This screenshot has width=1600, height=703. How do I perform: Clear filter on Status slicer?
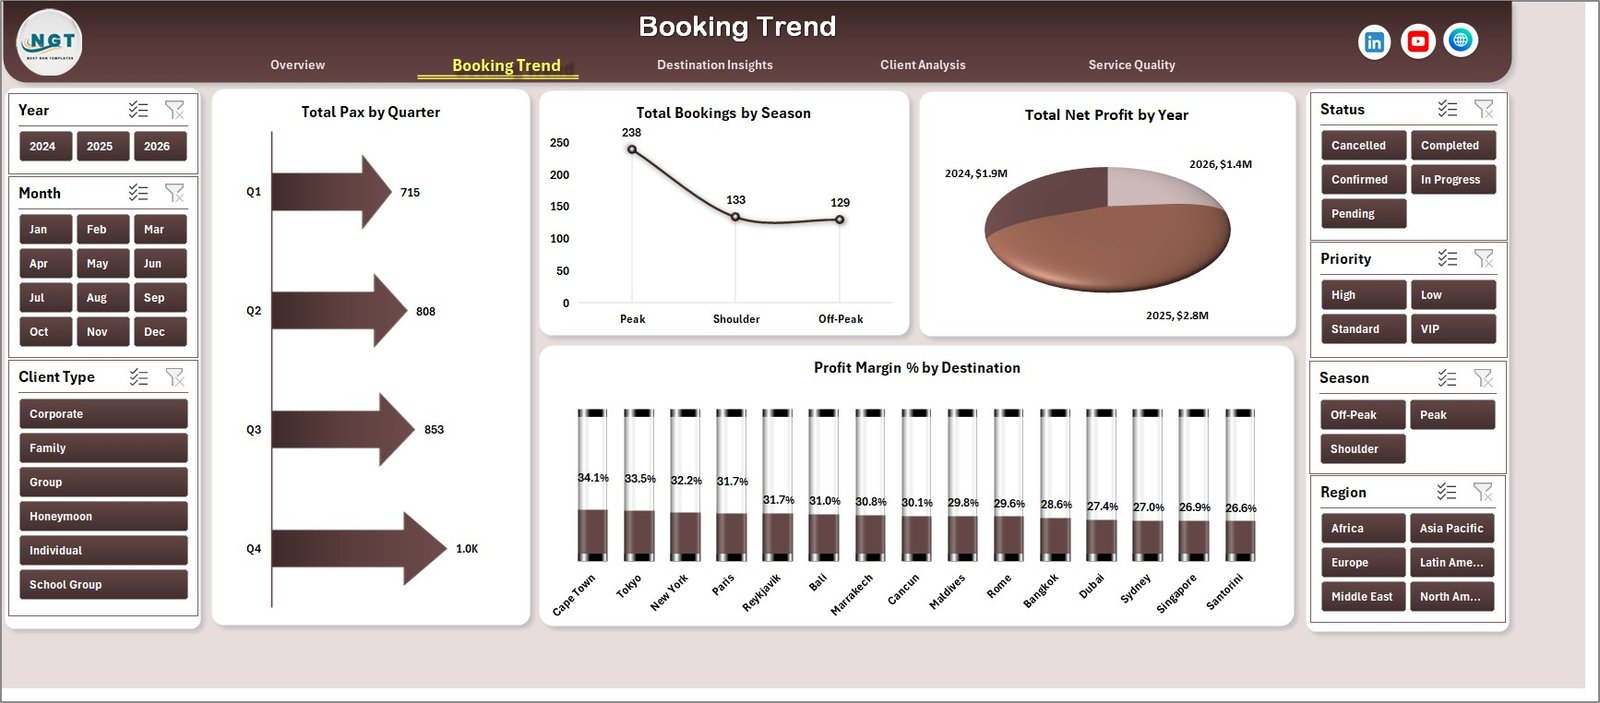pos(1484,109)
